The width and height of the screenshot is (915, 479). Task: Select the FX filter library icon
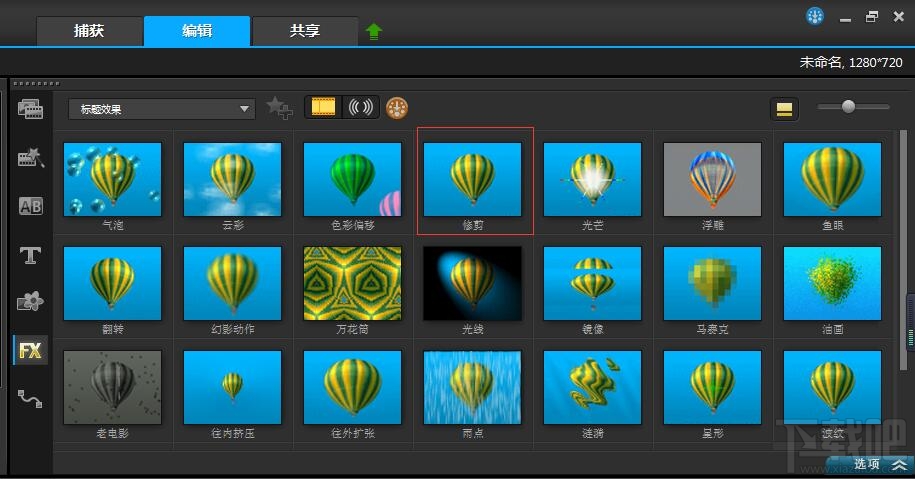click(x=30, y=351)
